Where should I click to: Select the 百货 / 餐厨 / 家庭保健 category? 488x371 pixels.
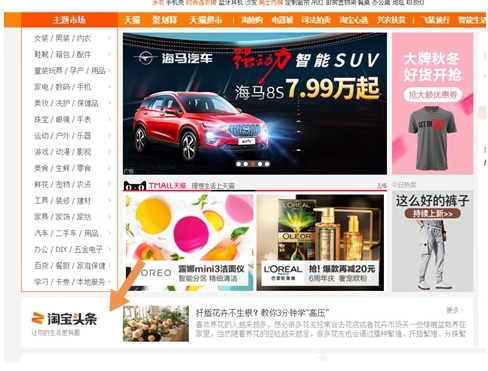click(70, 266)
